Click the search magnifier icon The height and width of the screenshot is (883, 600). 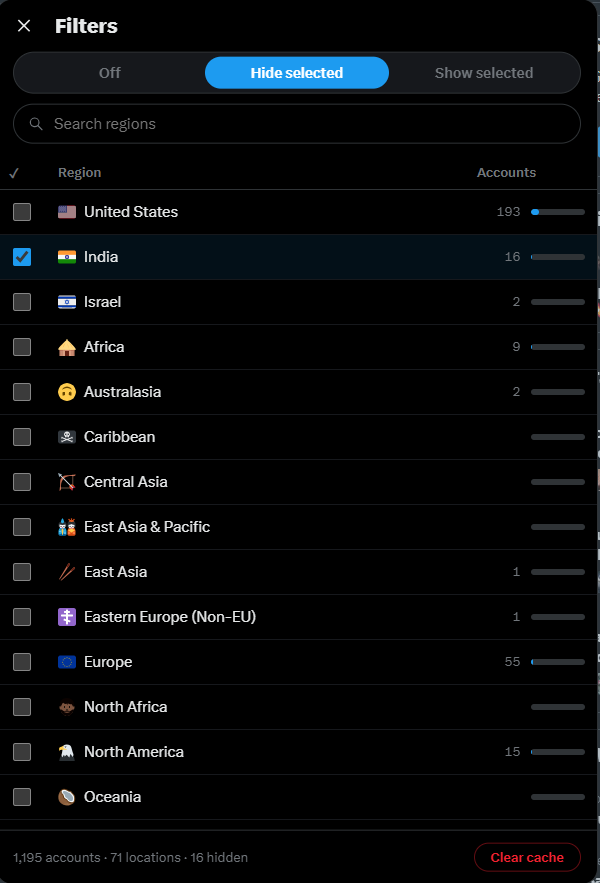pyautogui.click(x=36, y=124)
